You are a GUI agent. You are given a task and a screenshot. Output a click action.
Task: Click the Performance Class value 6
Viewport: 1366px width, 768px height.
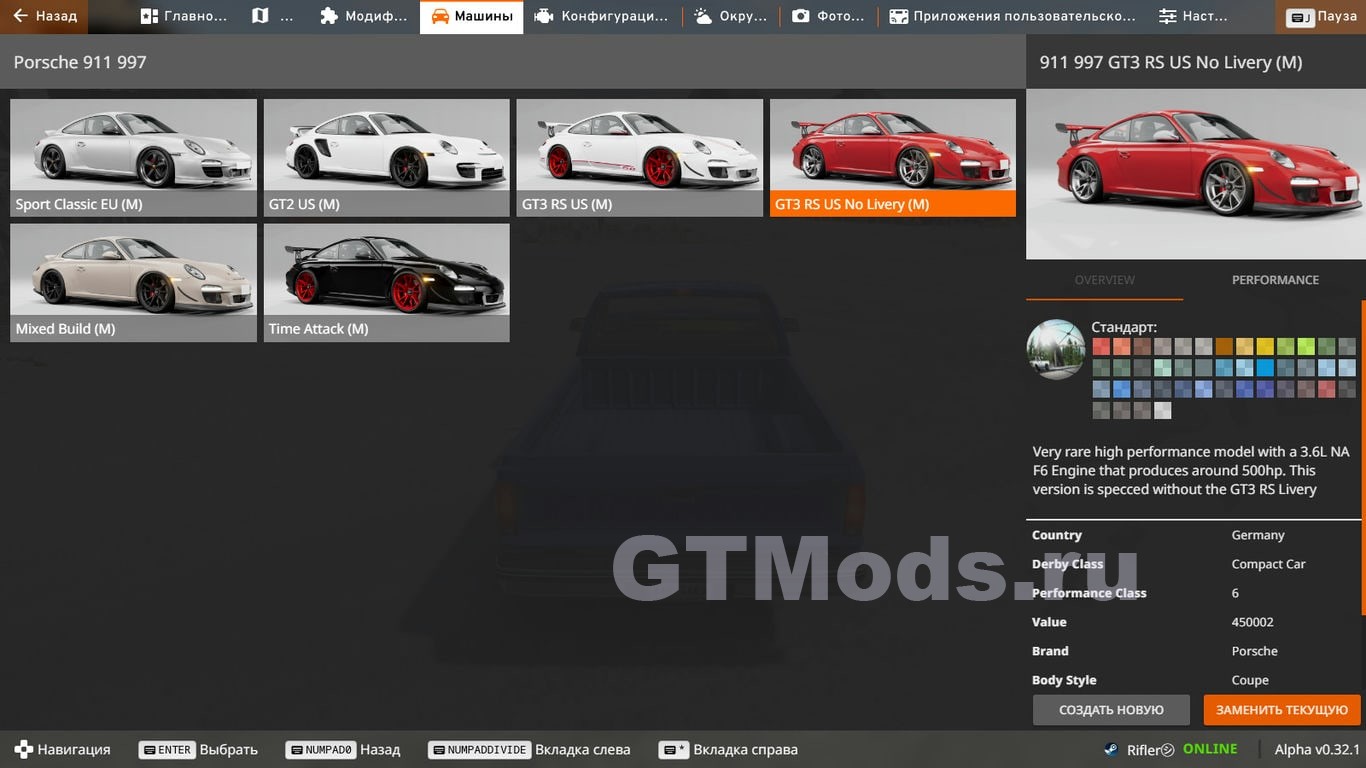tap(1235, 593)
